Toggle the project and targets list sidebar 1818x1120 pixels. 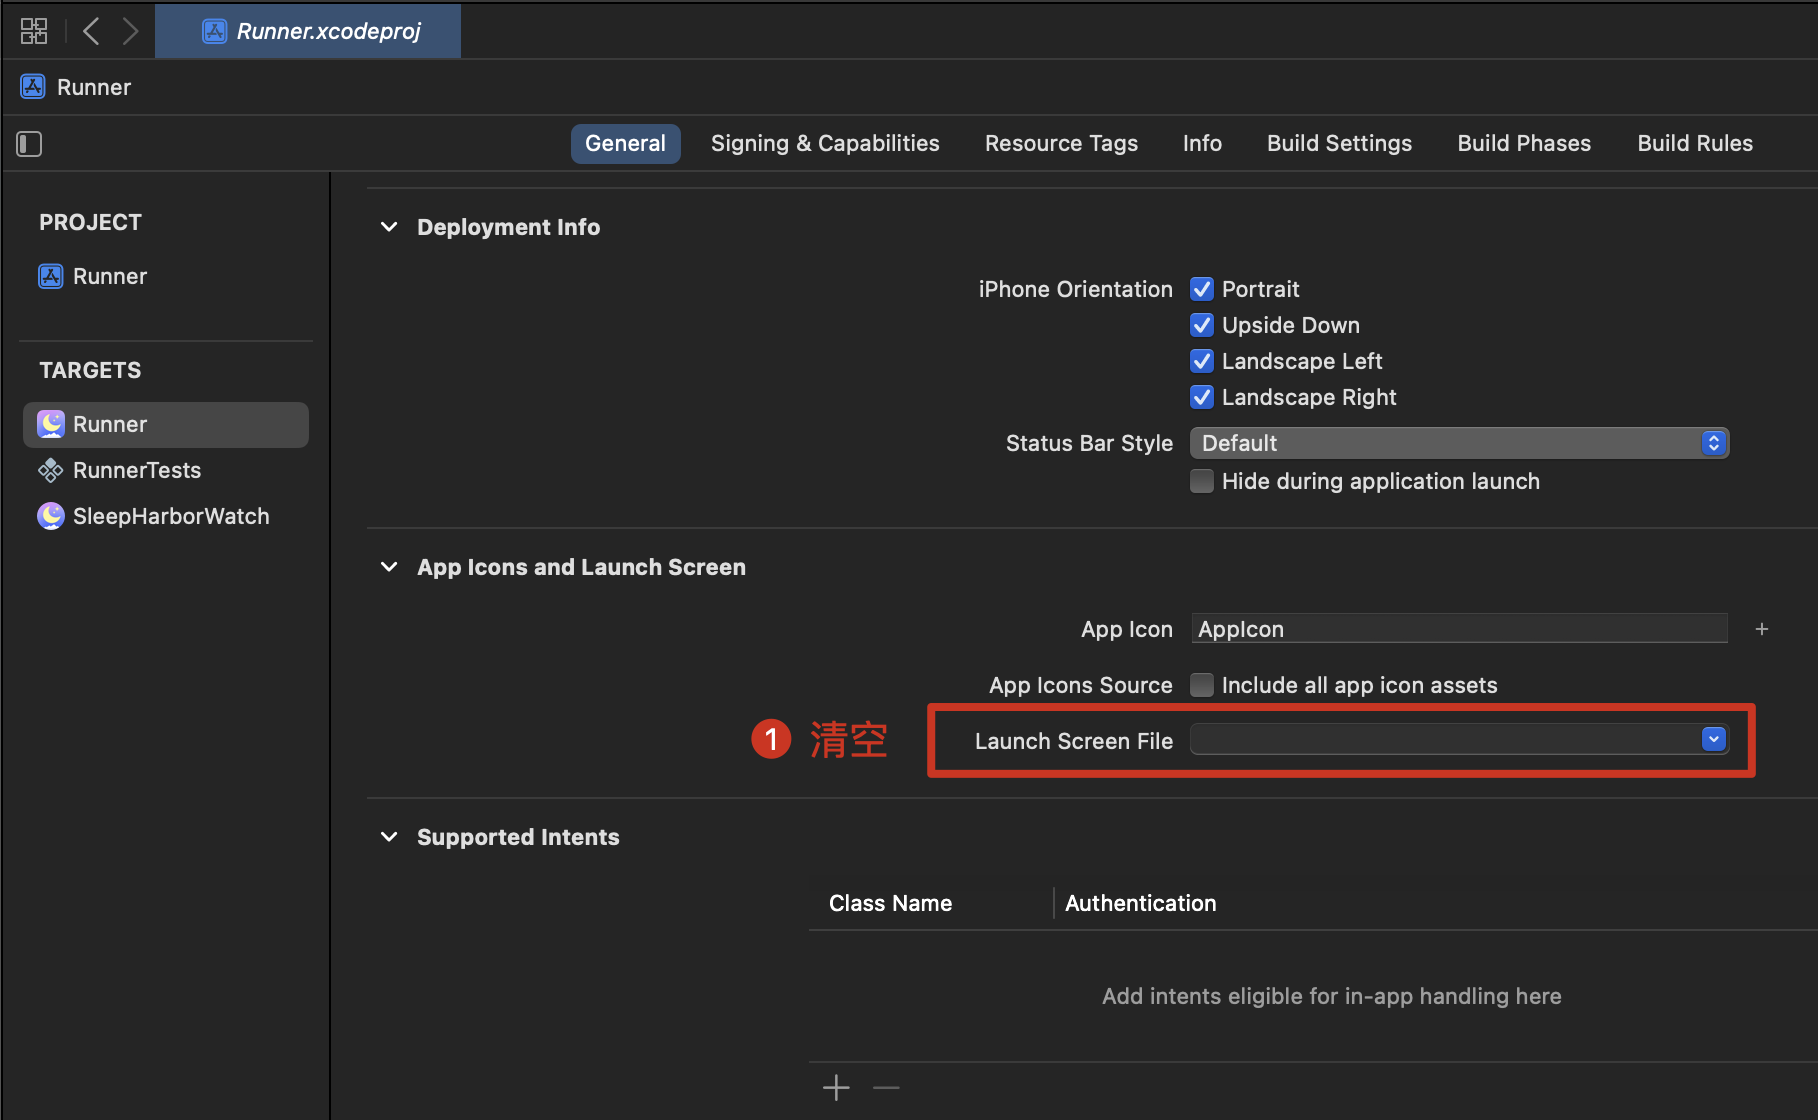(x=29, y=144)
